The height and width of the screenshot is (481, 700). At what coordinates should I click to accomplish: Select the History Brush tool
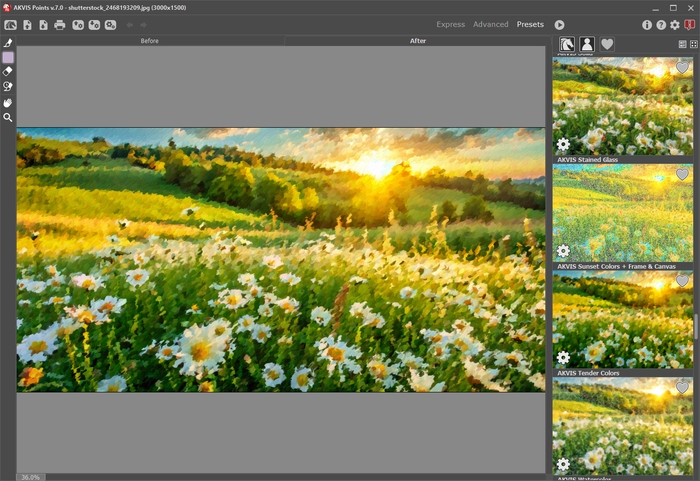pyautogui.click(x=8, y=87)
